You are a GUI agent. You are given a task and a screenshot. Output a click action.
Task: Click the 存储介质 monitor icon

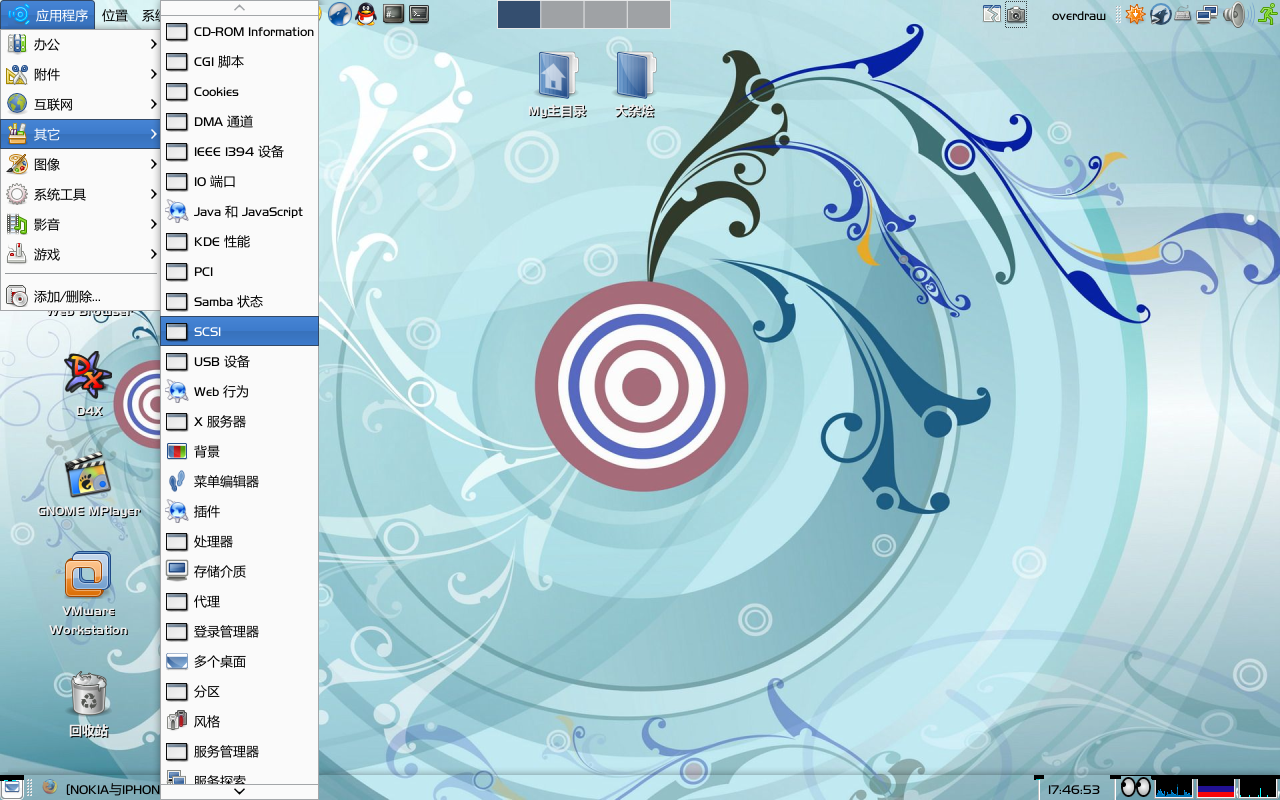click(x=177, y=571)
